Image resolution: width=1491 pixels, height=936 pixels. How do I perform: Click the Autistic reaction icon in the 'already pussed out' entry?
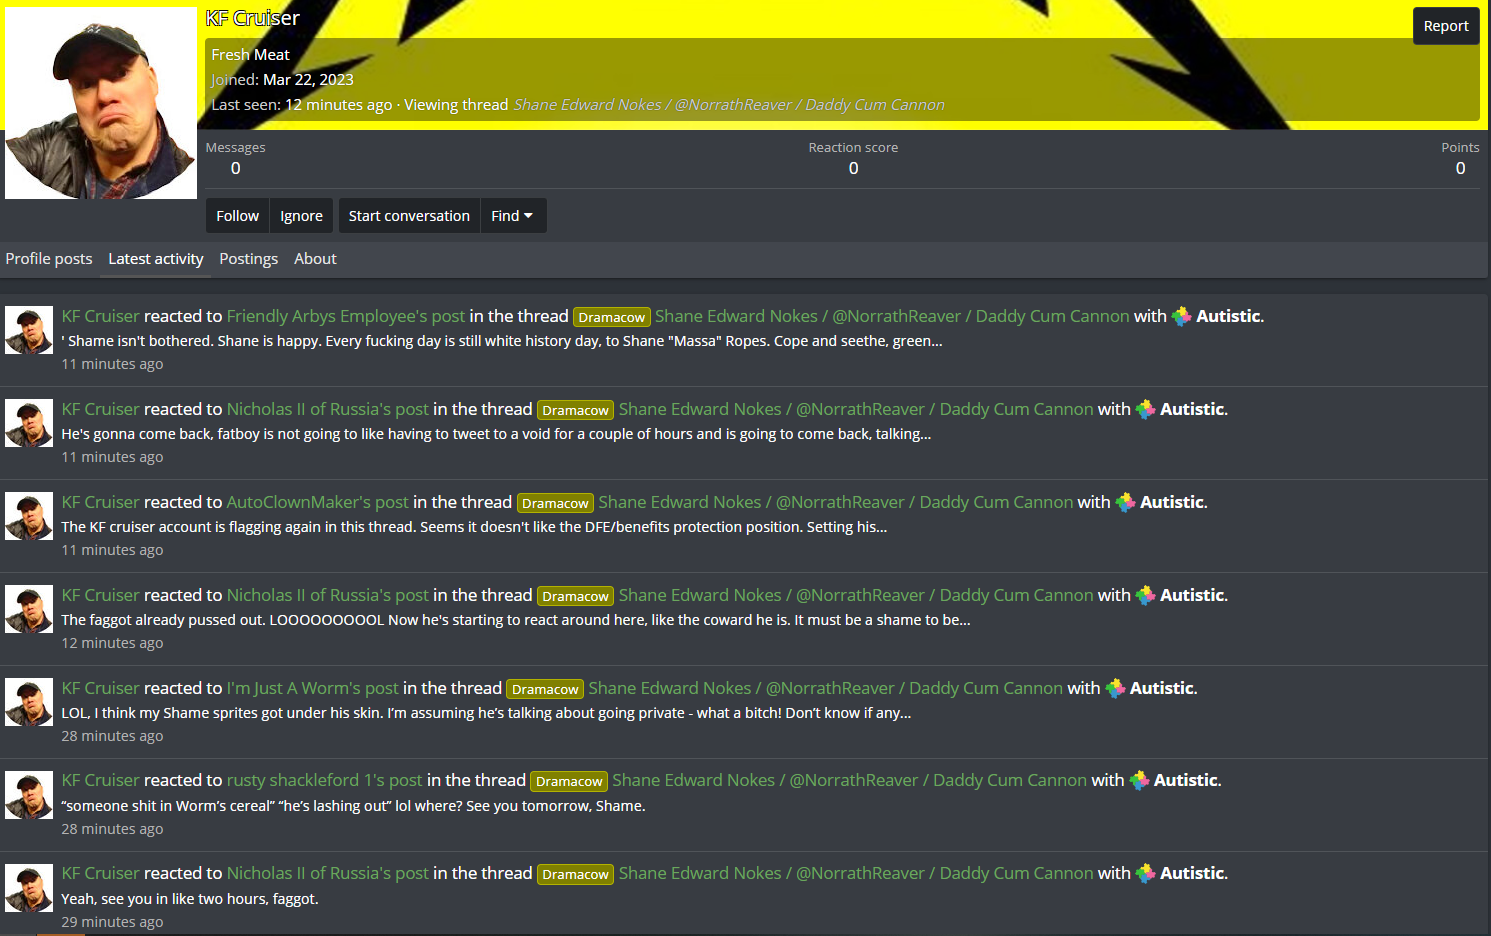(1145, 595)
